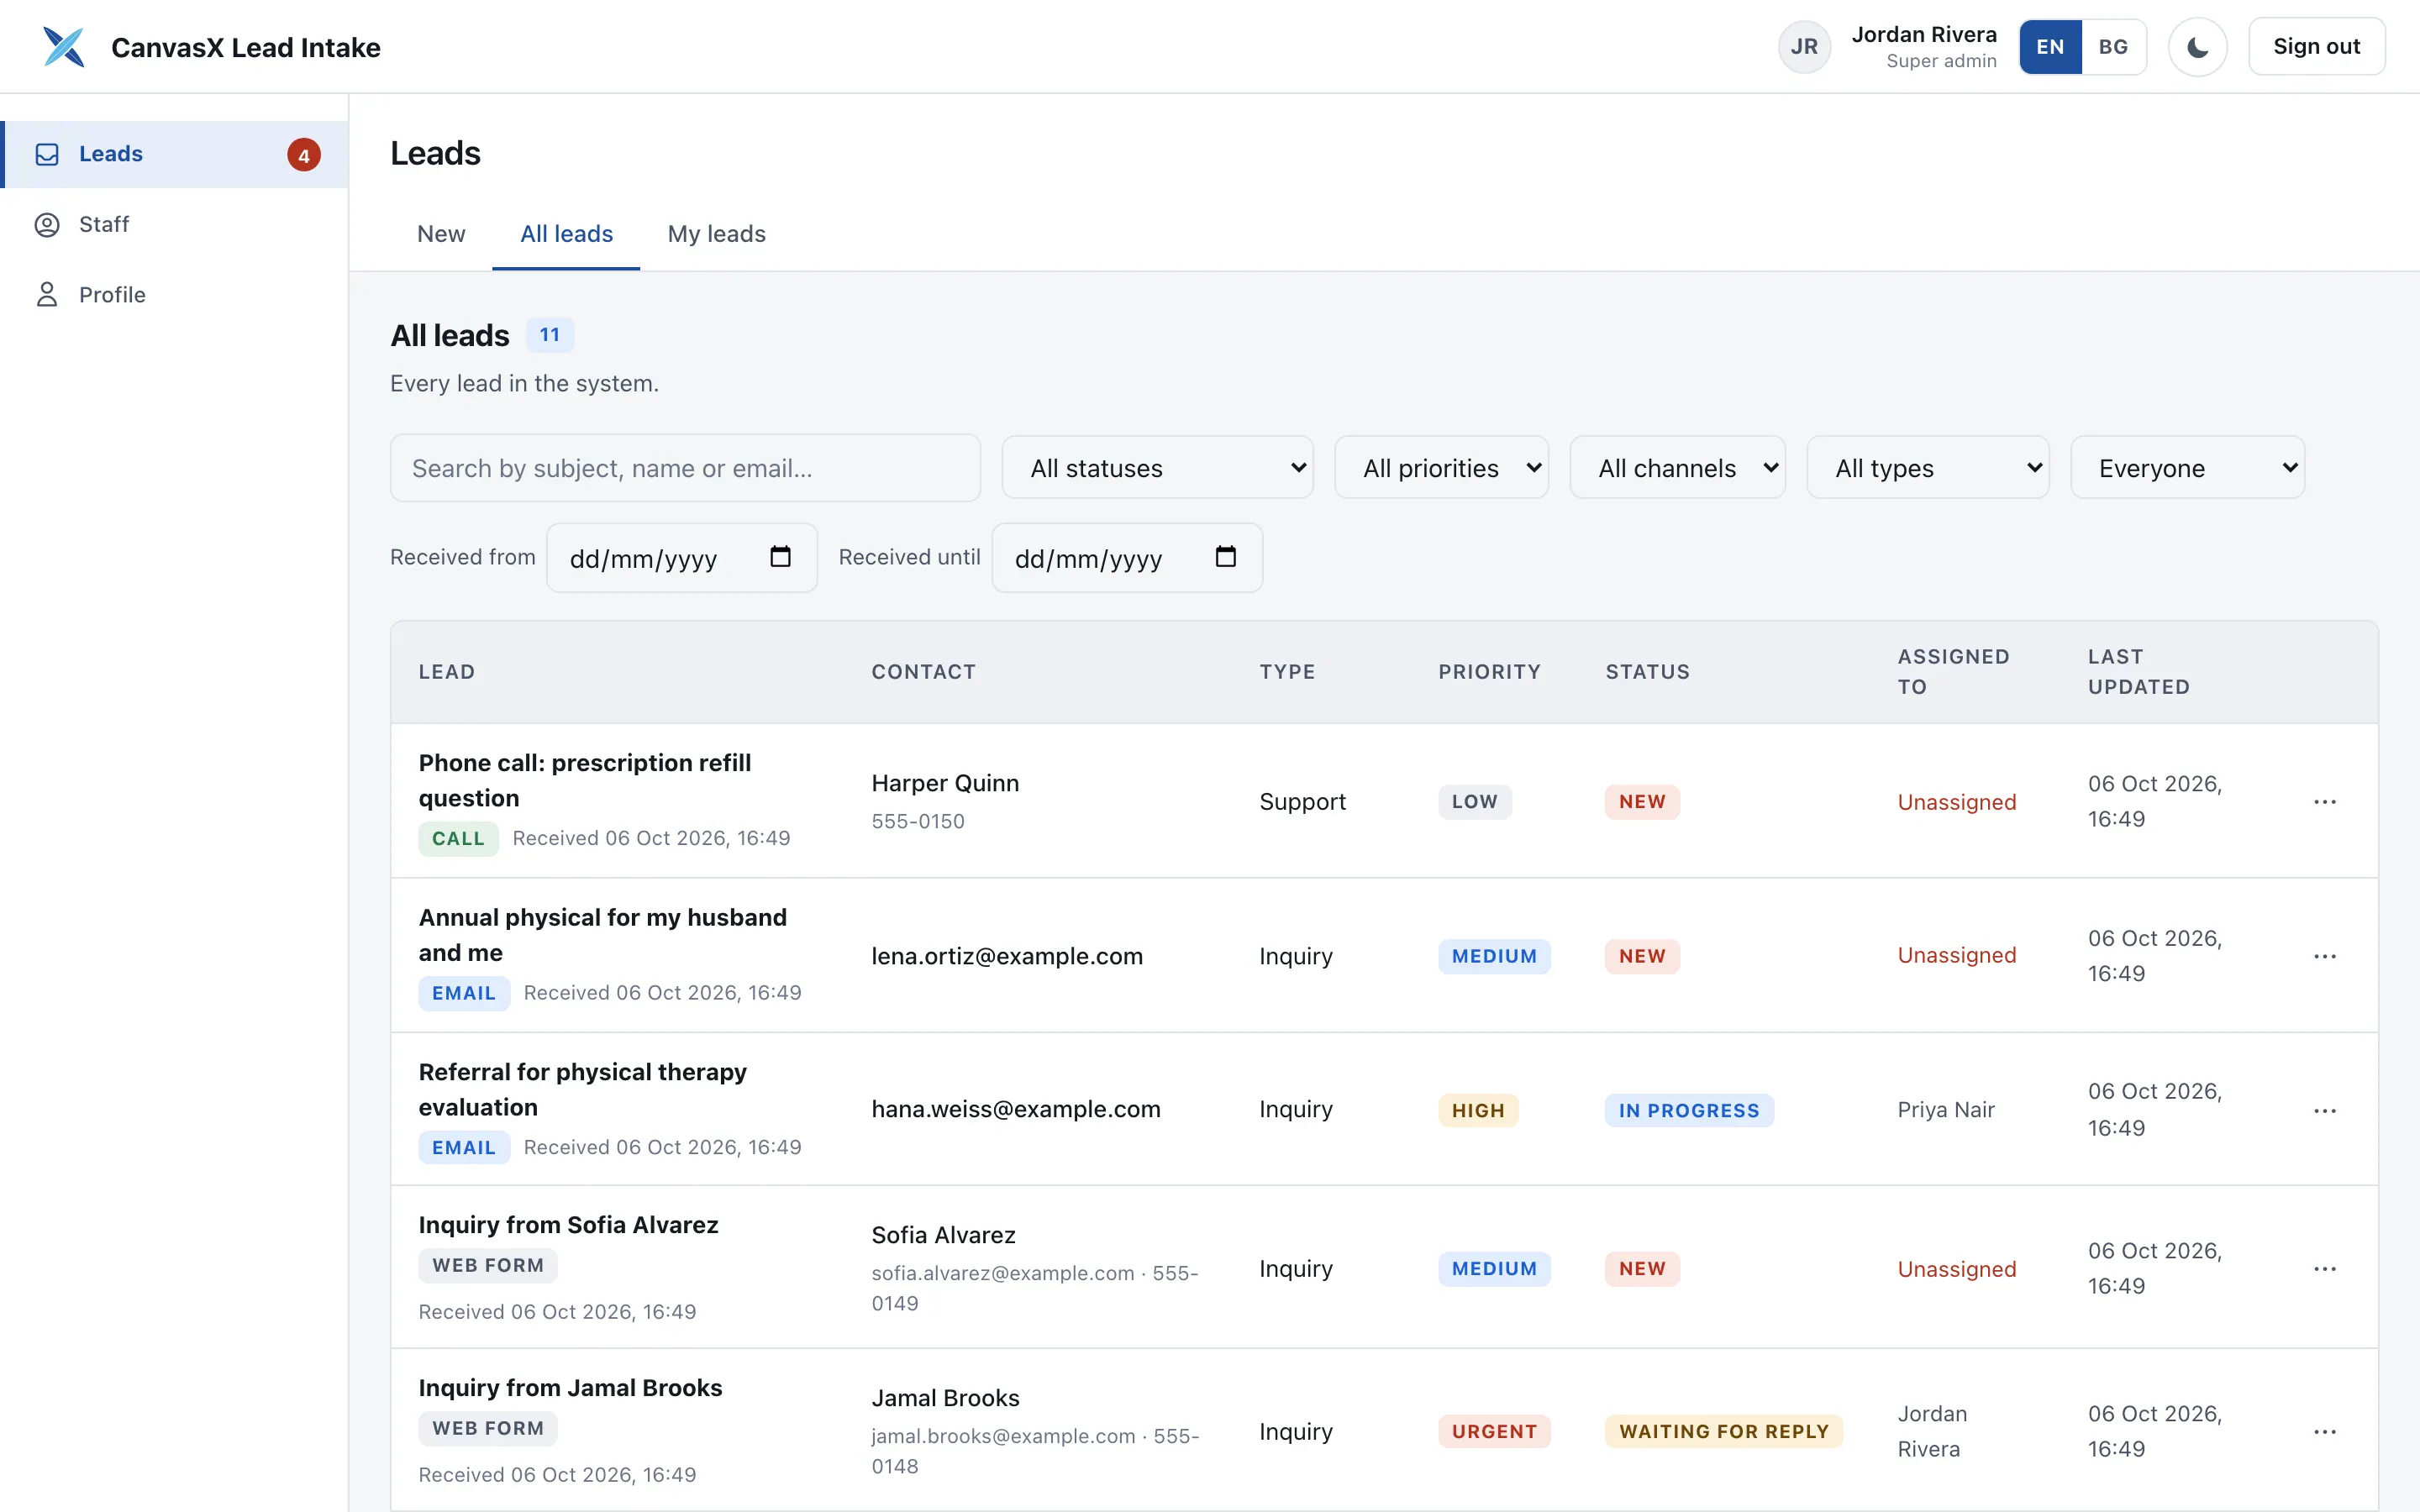Click the red 4 notification badge
Screen dimensions: 2420x1512
(304, 155)
